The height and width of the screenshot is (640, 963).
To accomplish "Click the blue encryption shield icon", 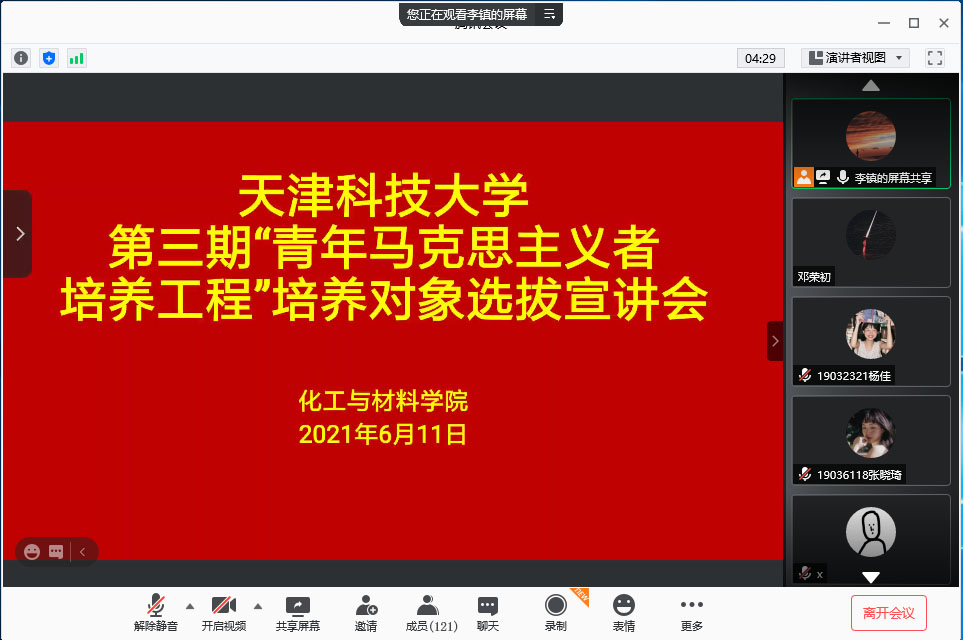I will (49, 58).
